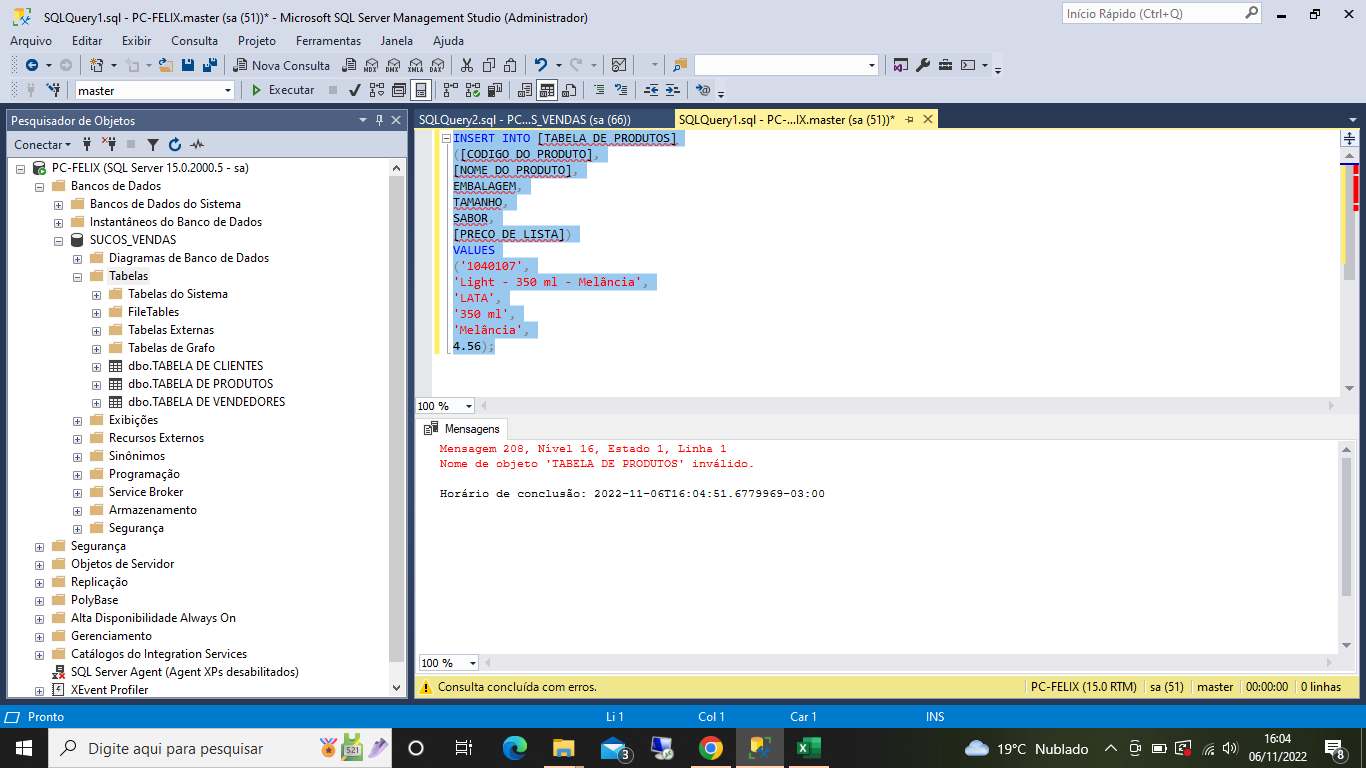This screenshot has height=768, width=1366.
Task: Toggle Include Live Query Statistics
Action: (472, 90)
